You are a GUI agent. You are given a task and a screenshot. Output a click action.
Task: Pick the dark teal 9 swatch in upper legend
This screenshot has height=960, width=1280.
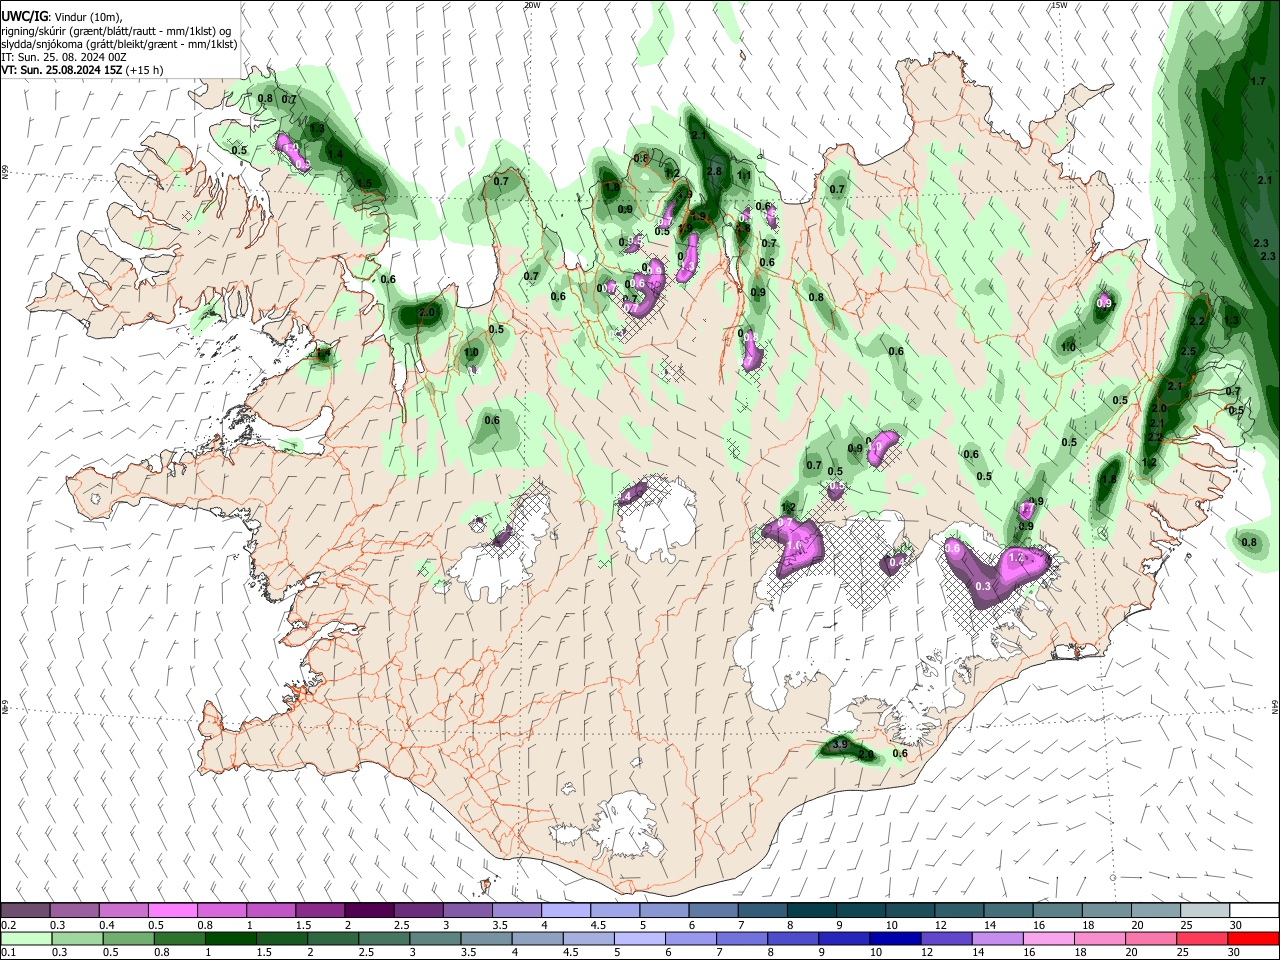pyautogui.click(x=860, y=910)
